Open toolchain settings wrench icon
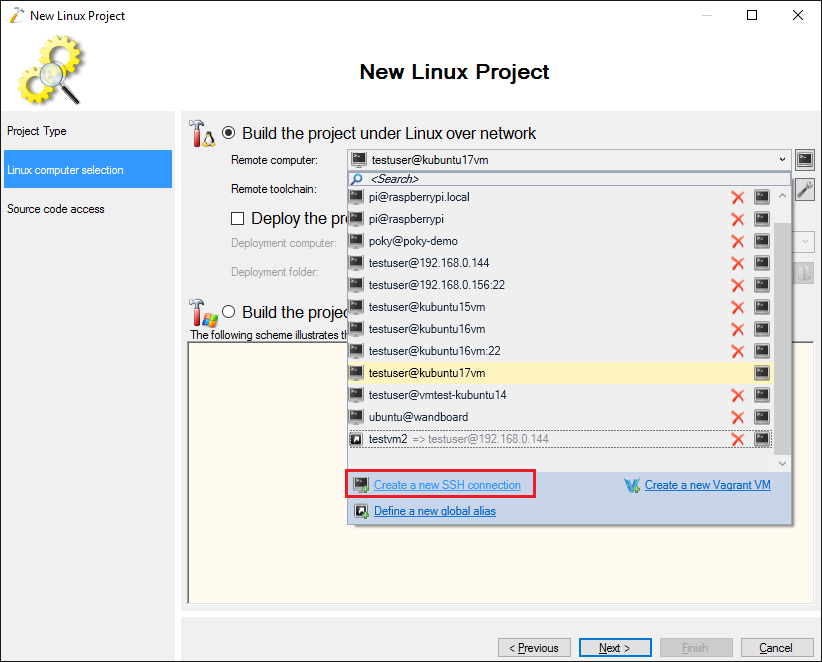The width and height of the screenshot is (822, 662). point(805,189)
